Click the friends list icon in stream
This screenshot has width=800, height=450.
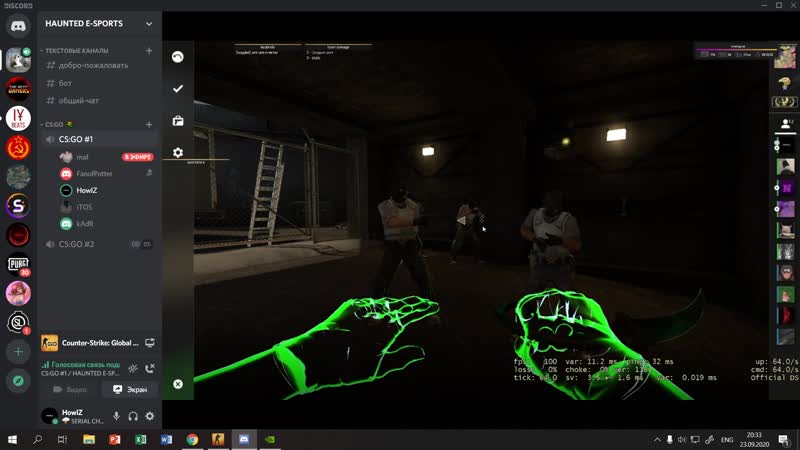click(786, 124)
